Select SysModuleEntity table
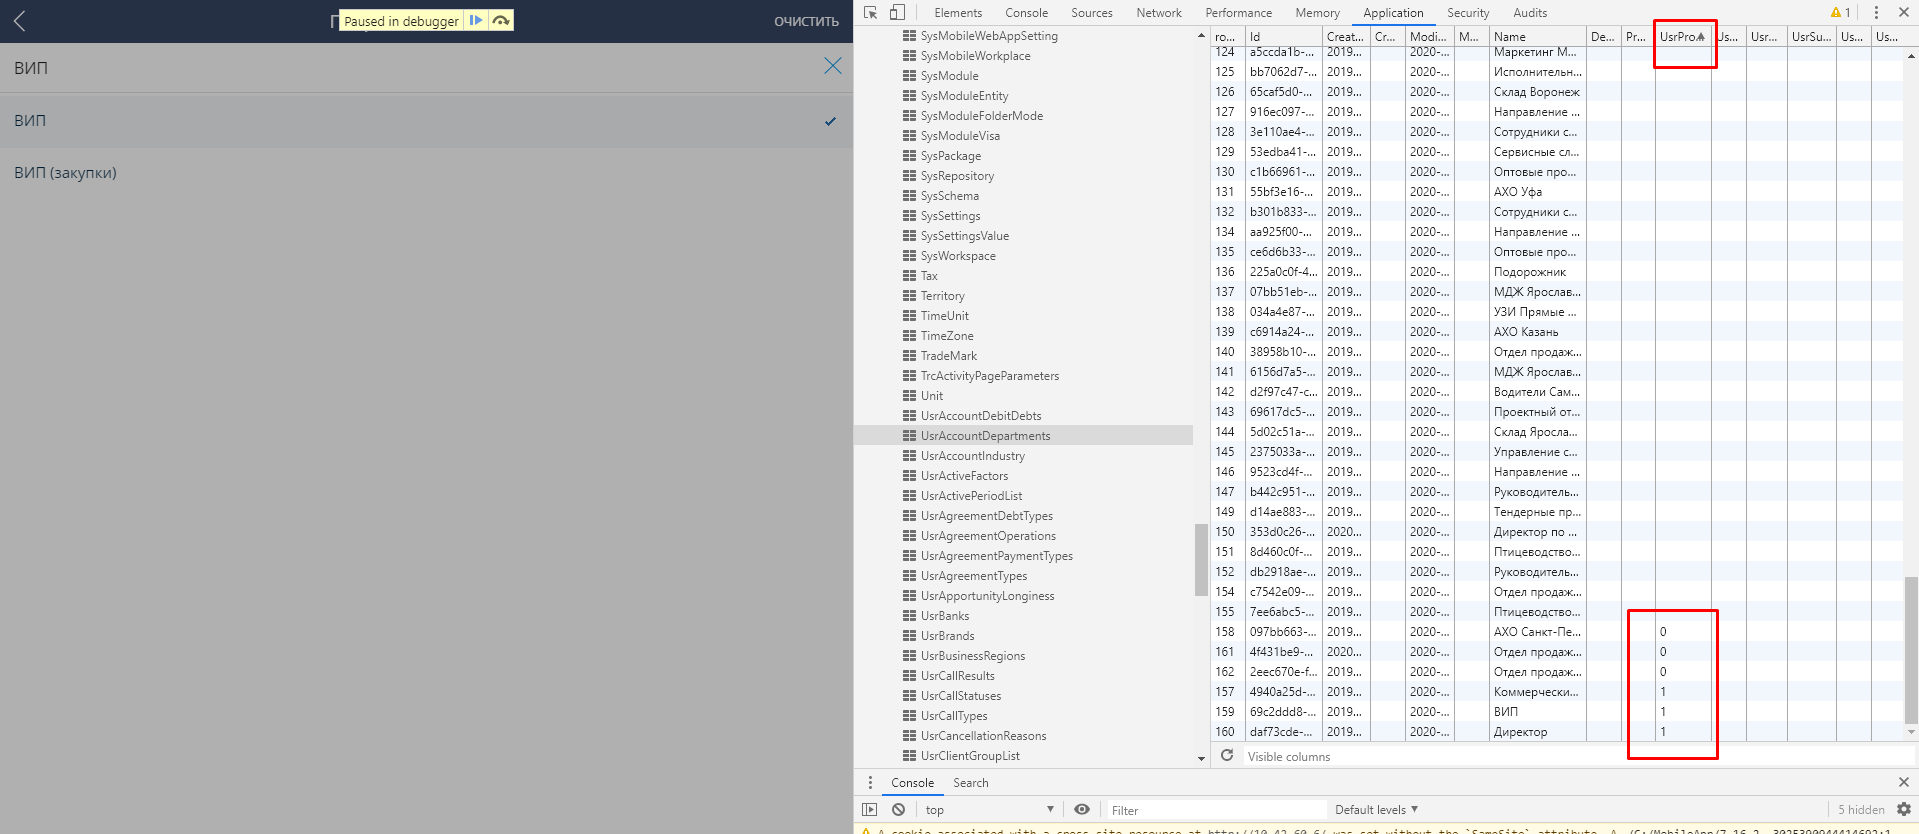Screen dimensions: 1919x834 [964, 96]
